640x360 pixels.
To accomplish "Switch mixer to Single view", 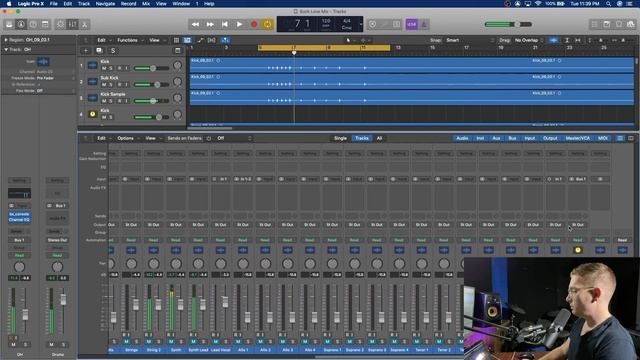I will [340, 138].
